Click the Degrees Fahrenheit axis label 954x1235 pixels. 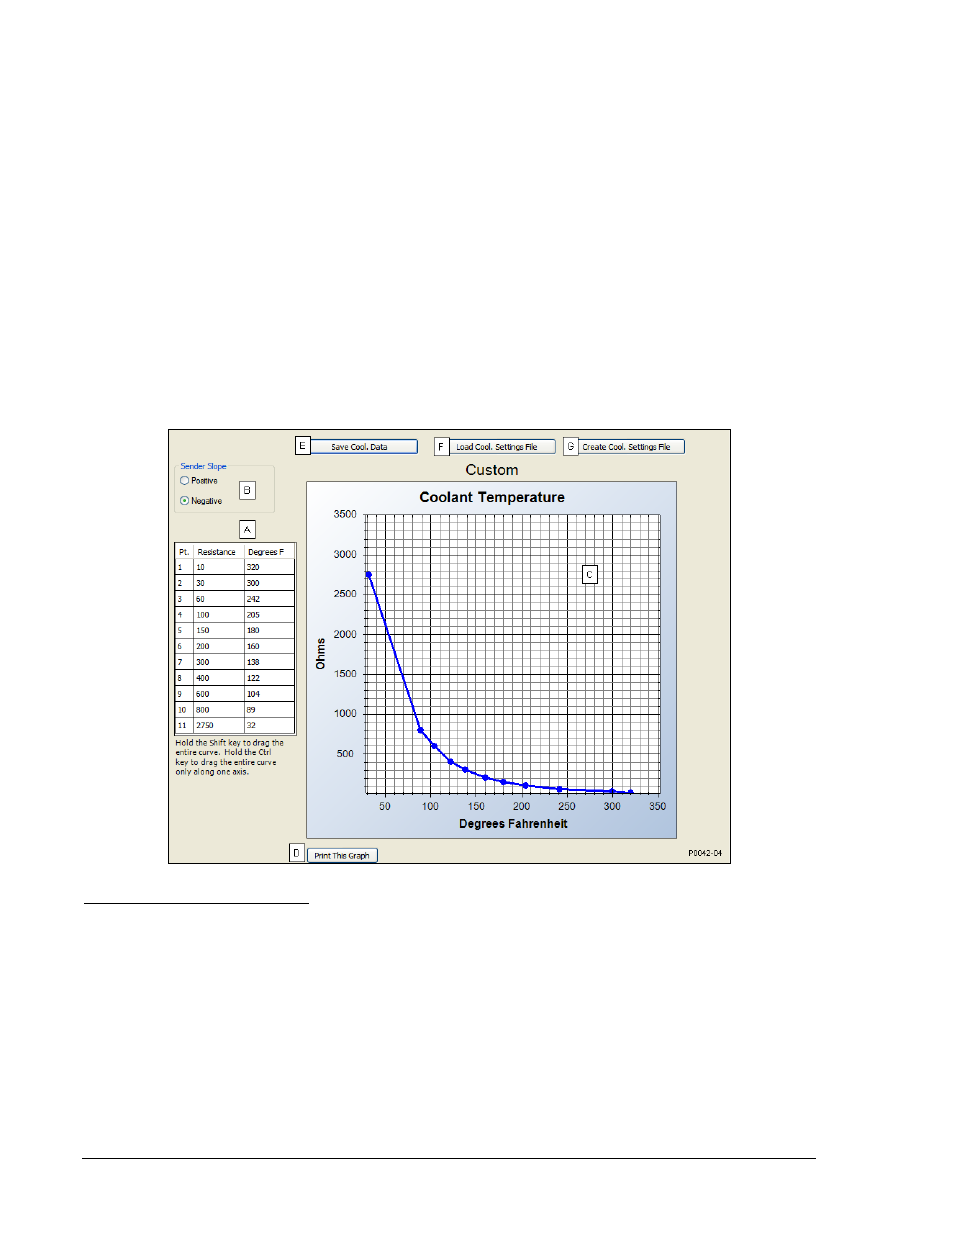tap(513, 824)
